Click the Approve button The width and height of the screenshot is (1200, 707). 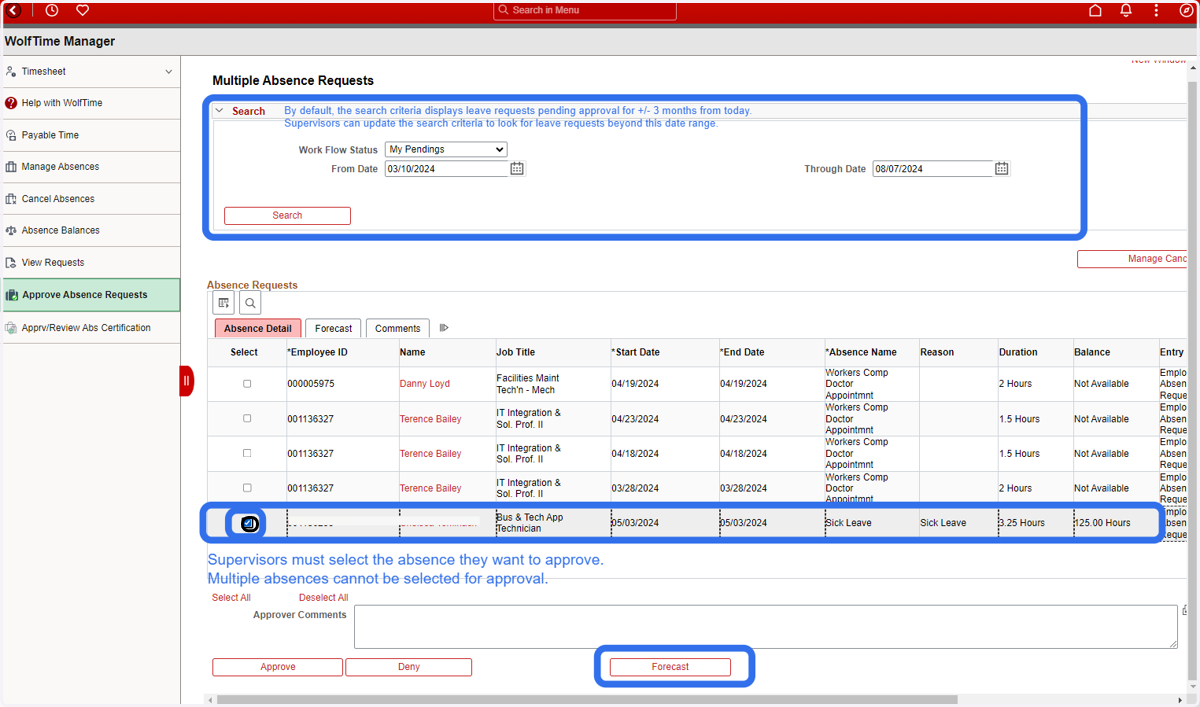tap(277, 667)
